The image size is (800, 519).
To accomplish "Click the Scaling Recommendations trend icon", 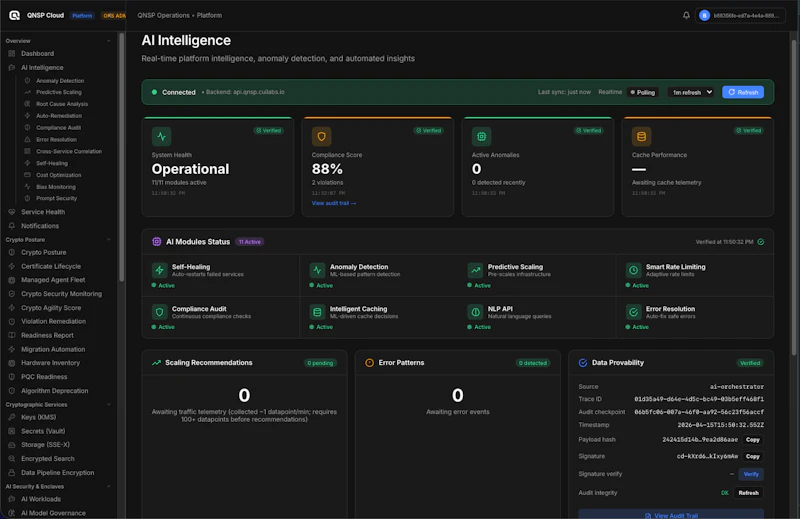I will pyautogui.click(x=156, y=363).
